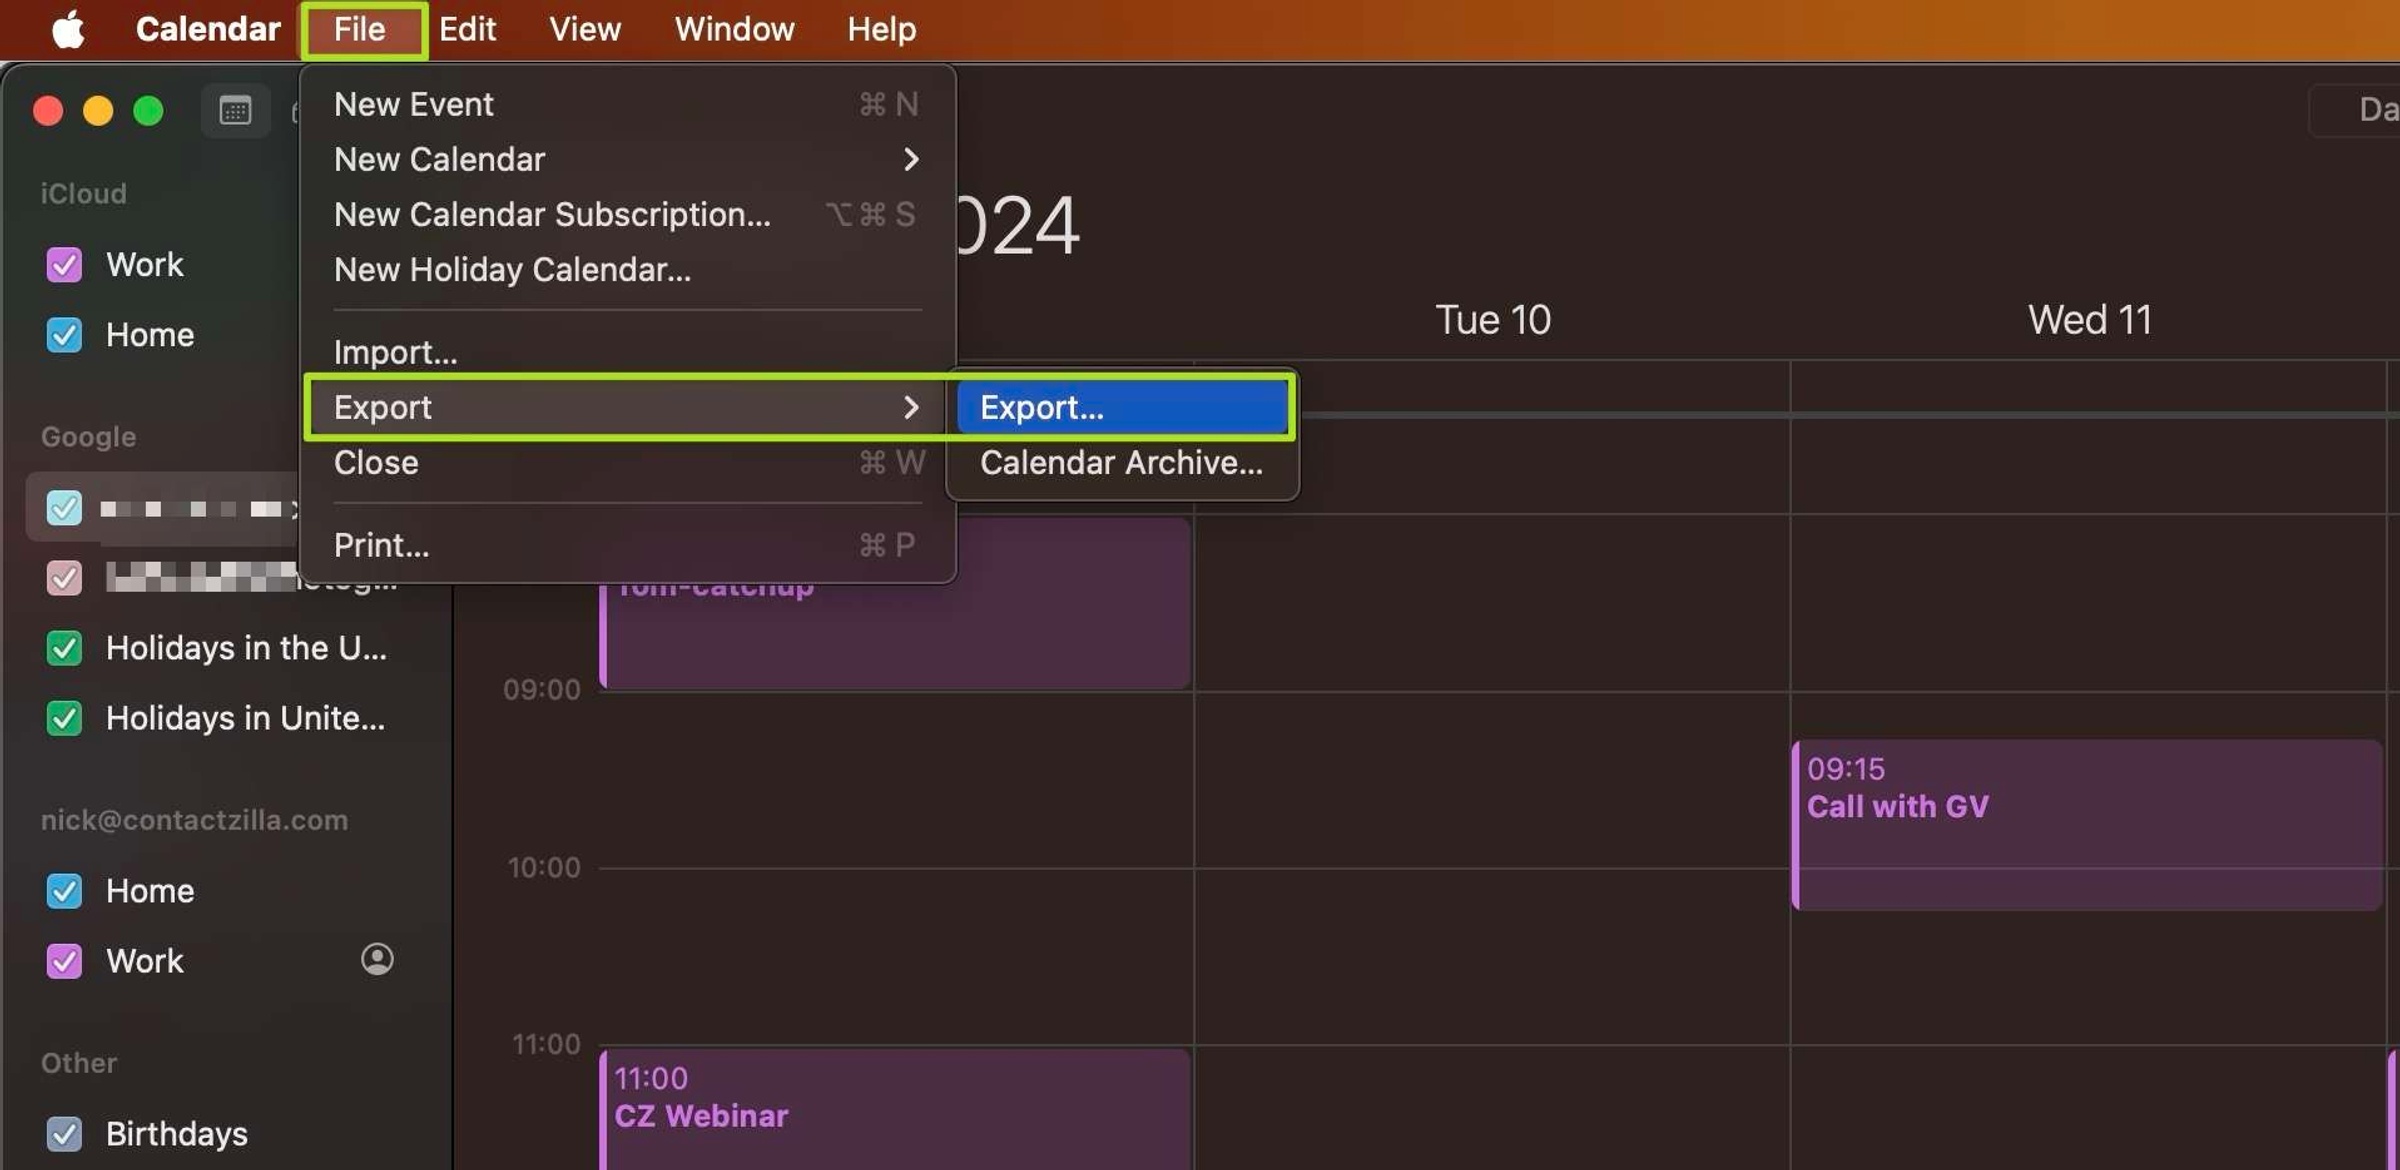Uncheck the iCloud Work calendar
This screenshot has height=1170, width=2400.
pos(64,265)
